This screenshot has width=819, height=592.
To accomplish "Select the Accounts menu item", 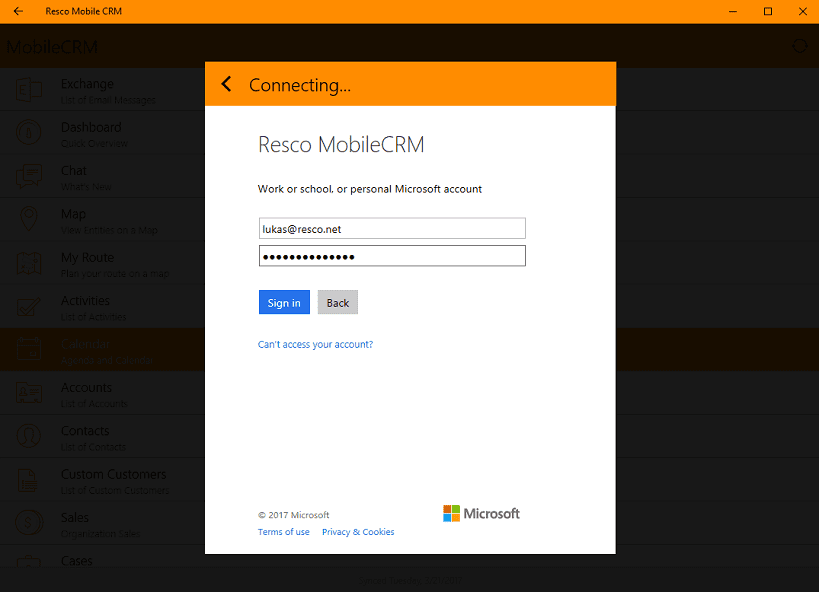I will [102, 393].
